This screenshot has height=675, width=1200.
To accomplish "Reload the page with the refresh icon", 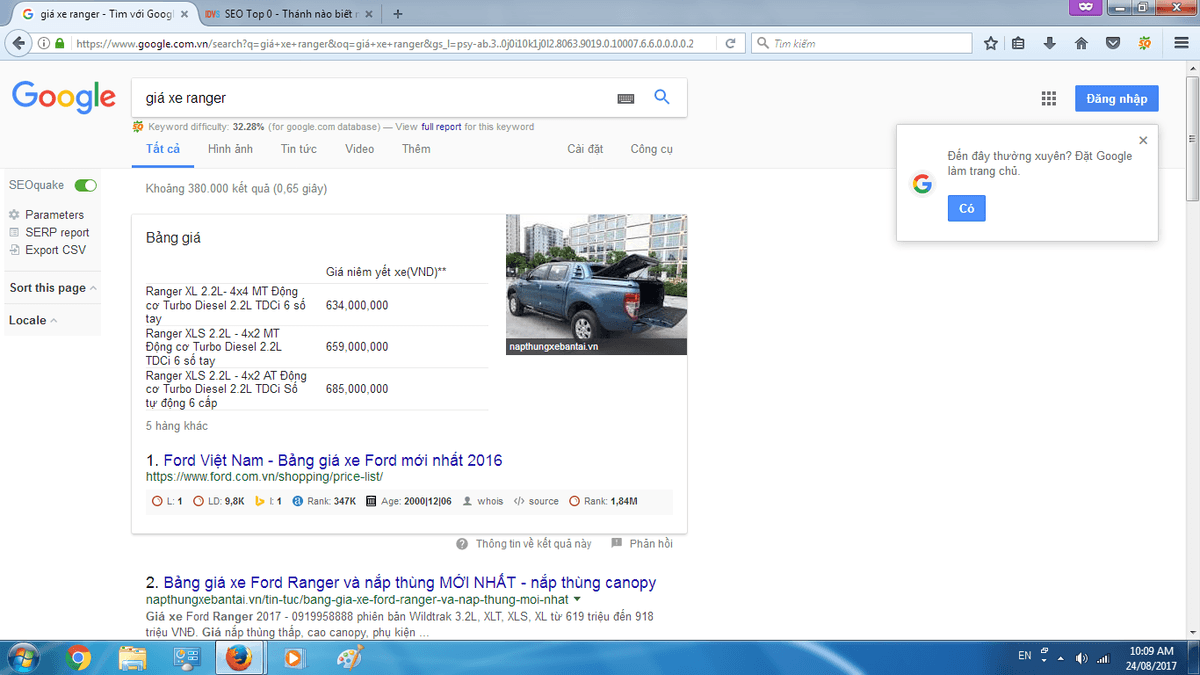I will 731,44.
